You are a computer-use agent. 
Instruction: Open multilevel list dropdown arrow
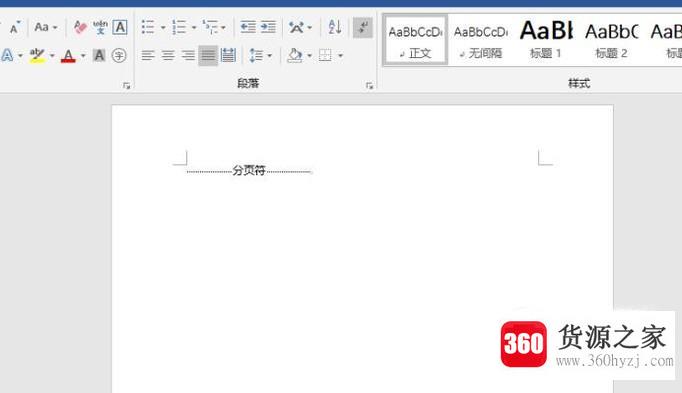point(224,28)
